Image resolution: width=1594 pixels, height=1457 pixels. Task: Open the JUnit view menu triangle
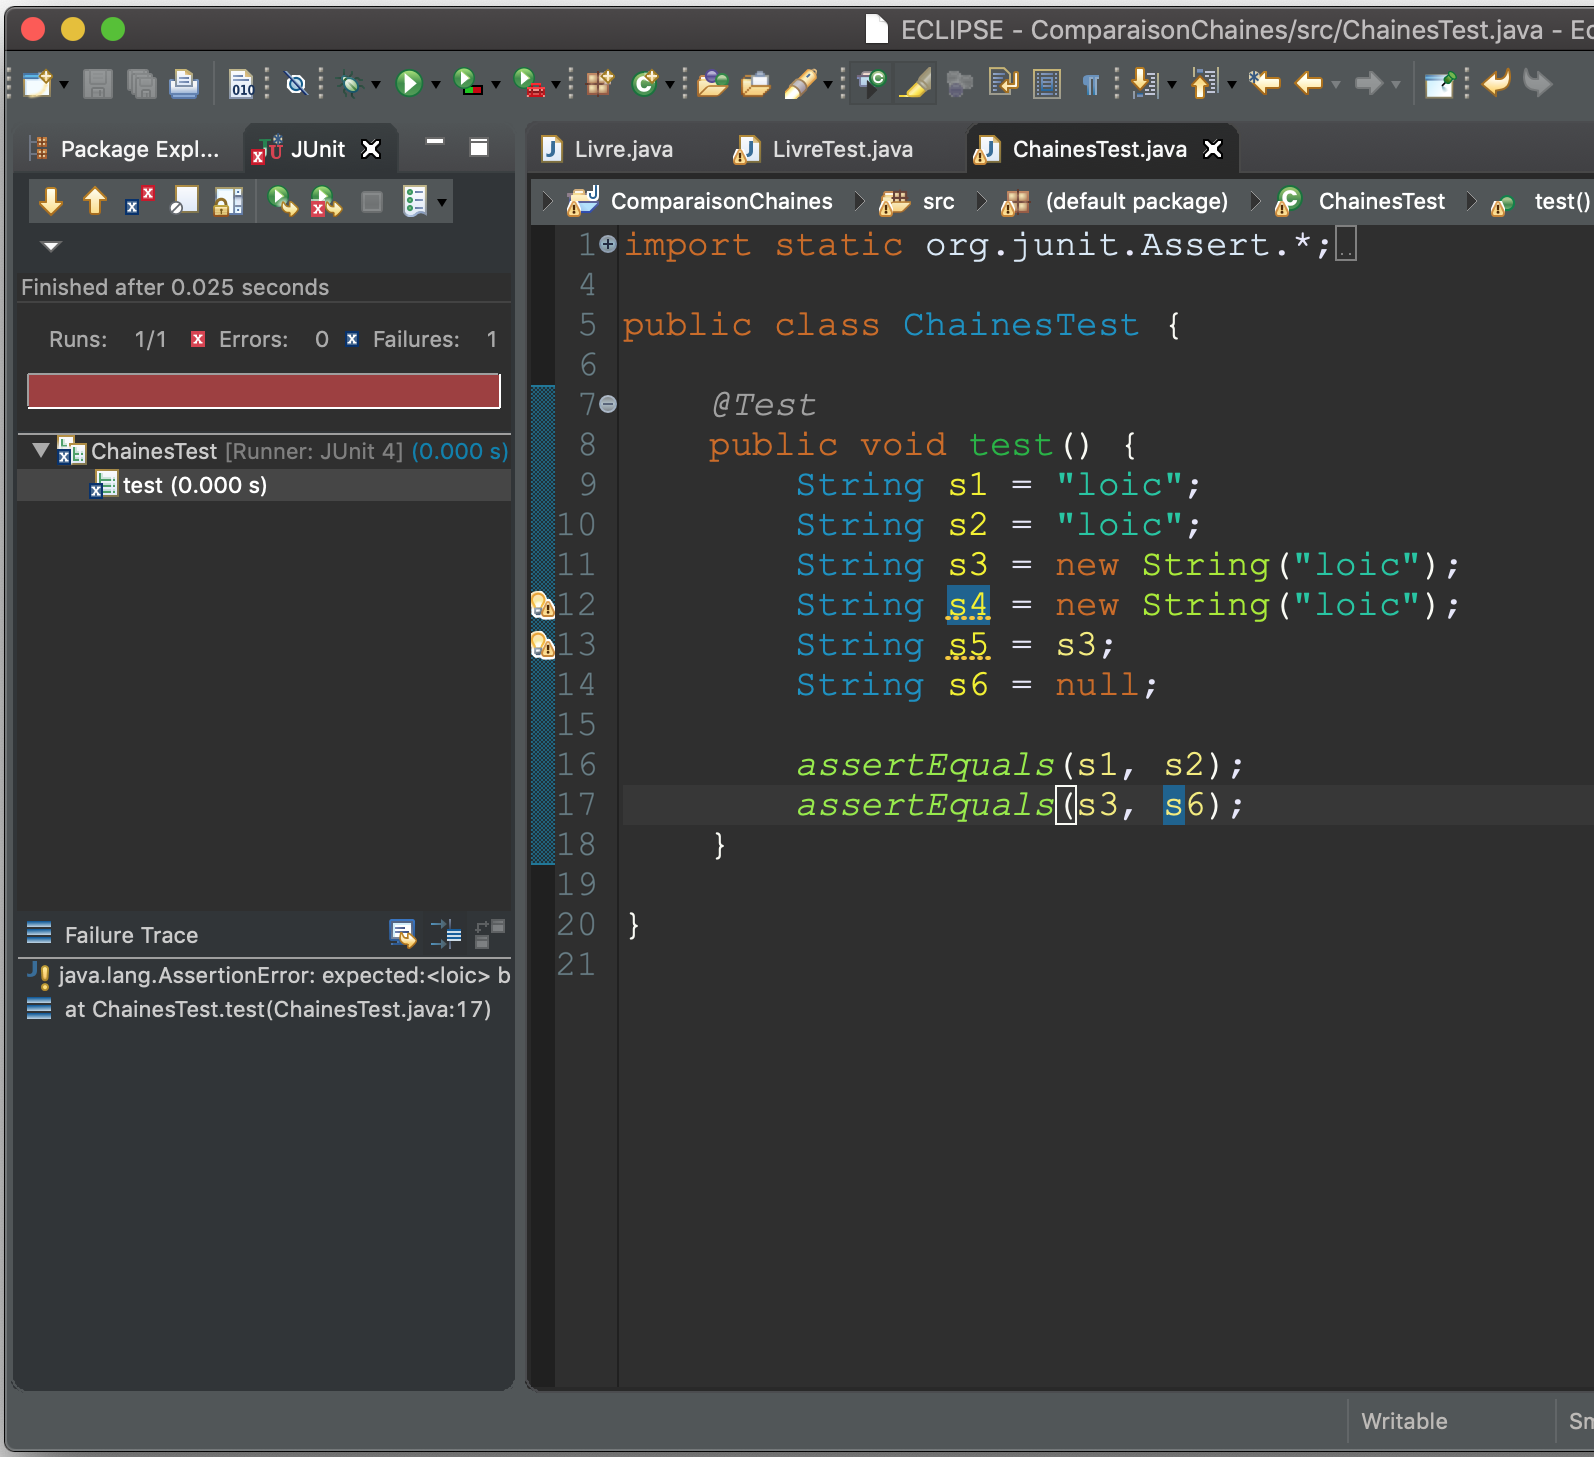[51, 245]
